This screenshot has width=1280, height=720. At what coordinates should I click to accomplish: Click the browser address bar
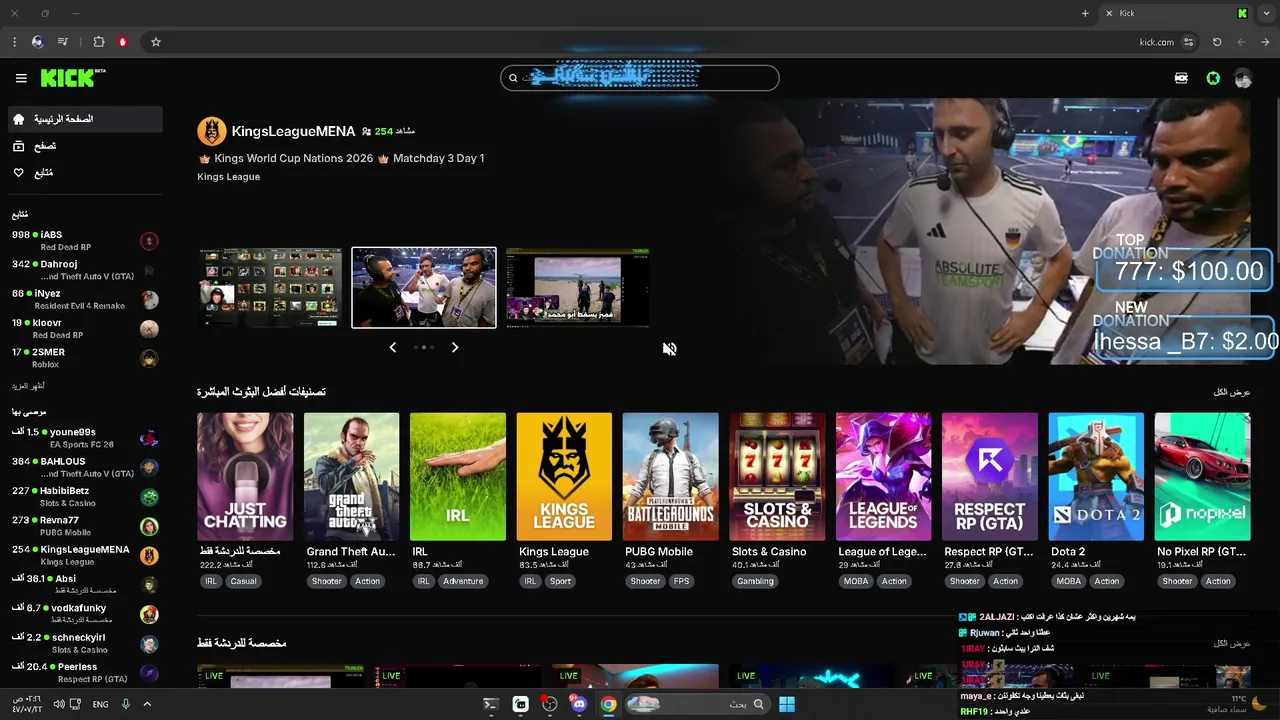tap(660, 42)
